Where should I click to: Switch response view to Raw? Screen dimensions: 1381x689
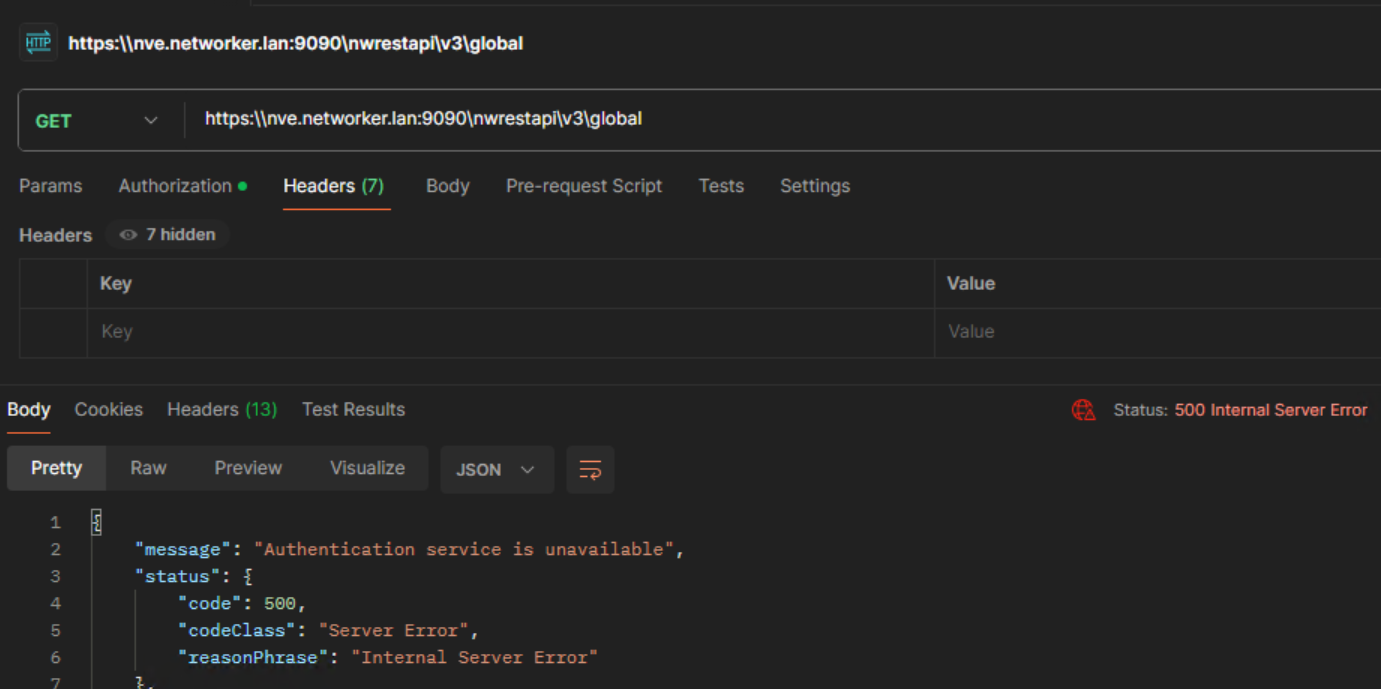point(147,467)
